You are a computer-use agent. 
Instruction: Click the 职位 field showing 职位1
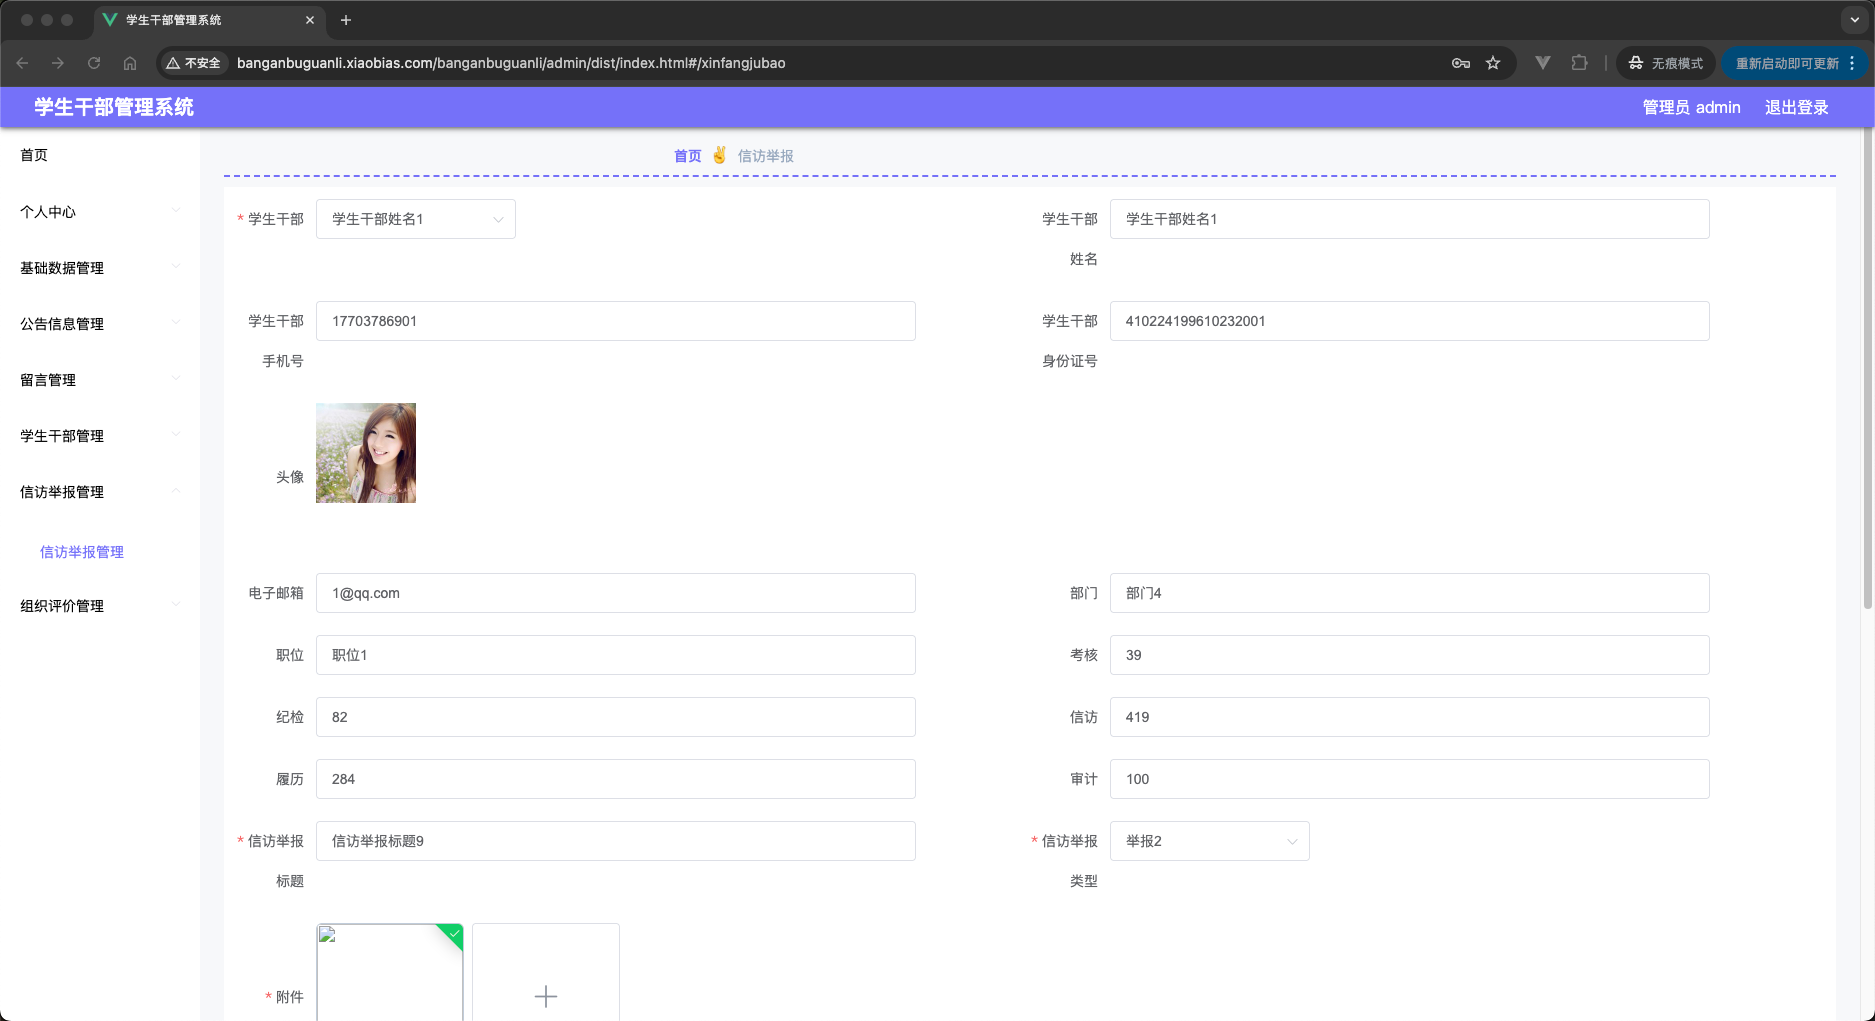(x=616, y=655)
